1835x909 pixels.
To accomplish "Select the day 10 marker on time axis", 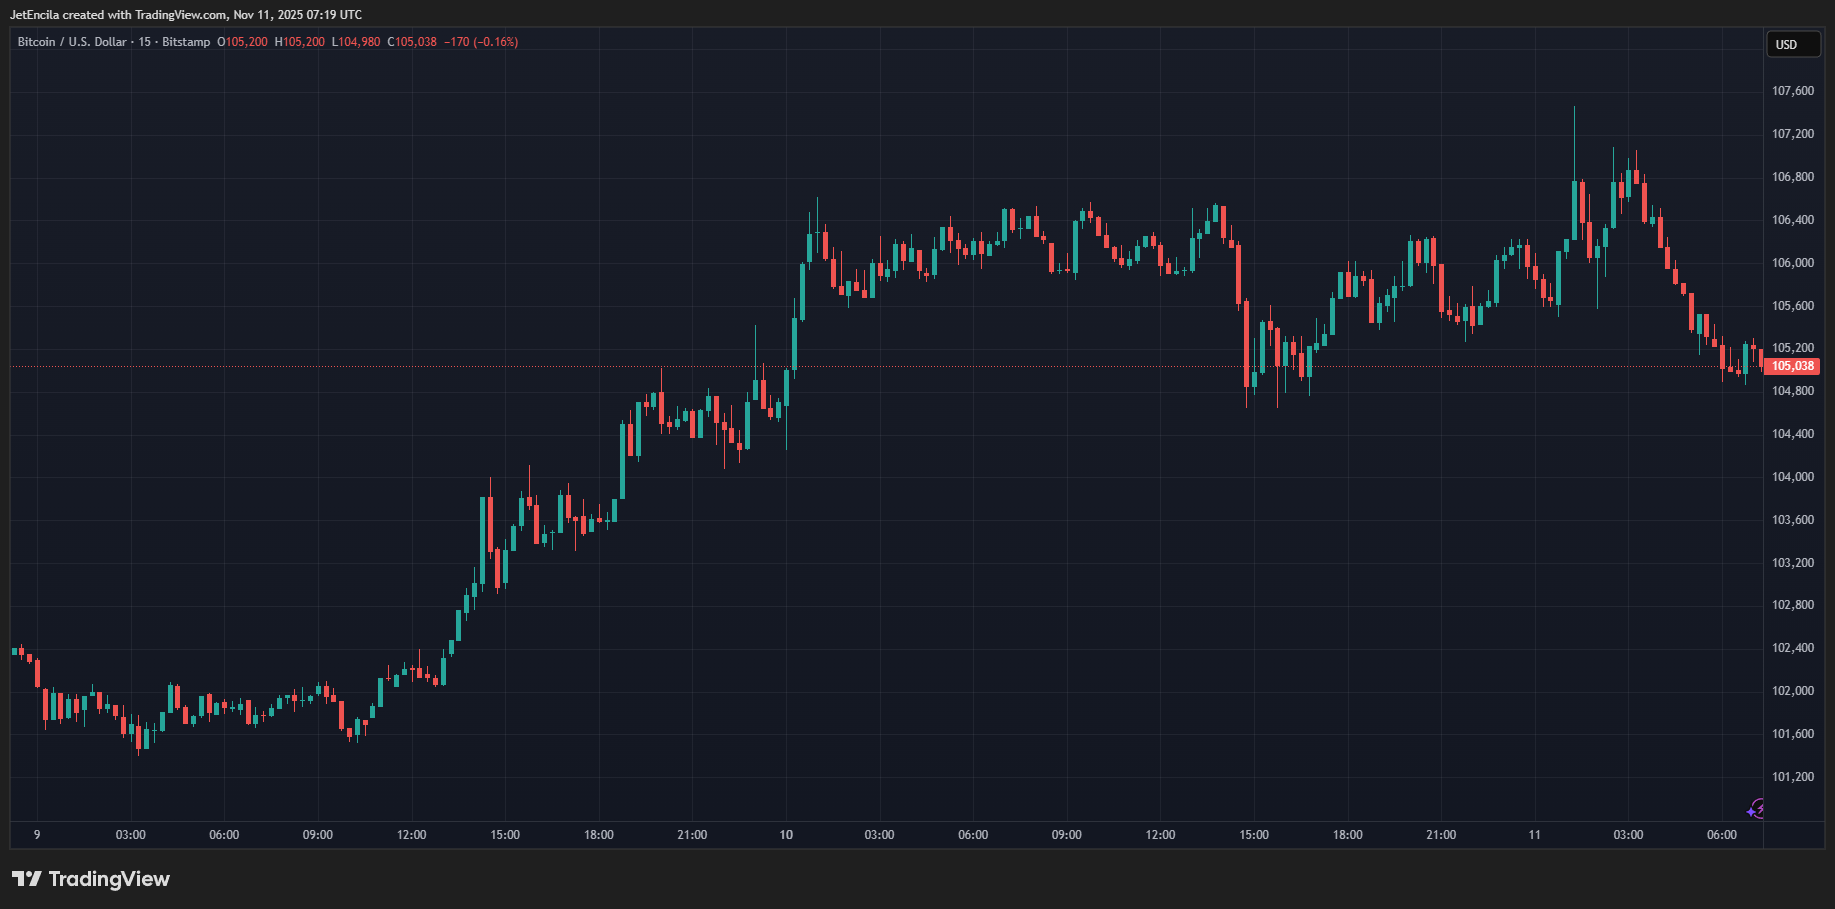I will [786, 835].
